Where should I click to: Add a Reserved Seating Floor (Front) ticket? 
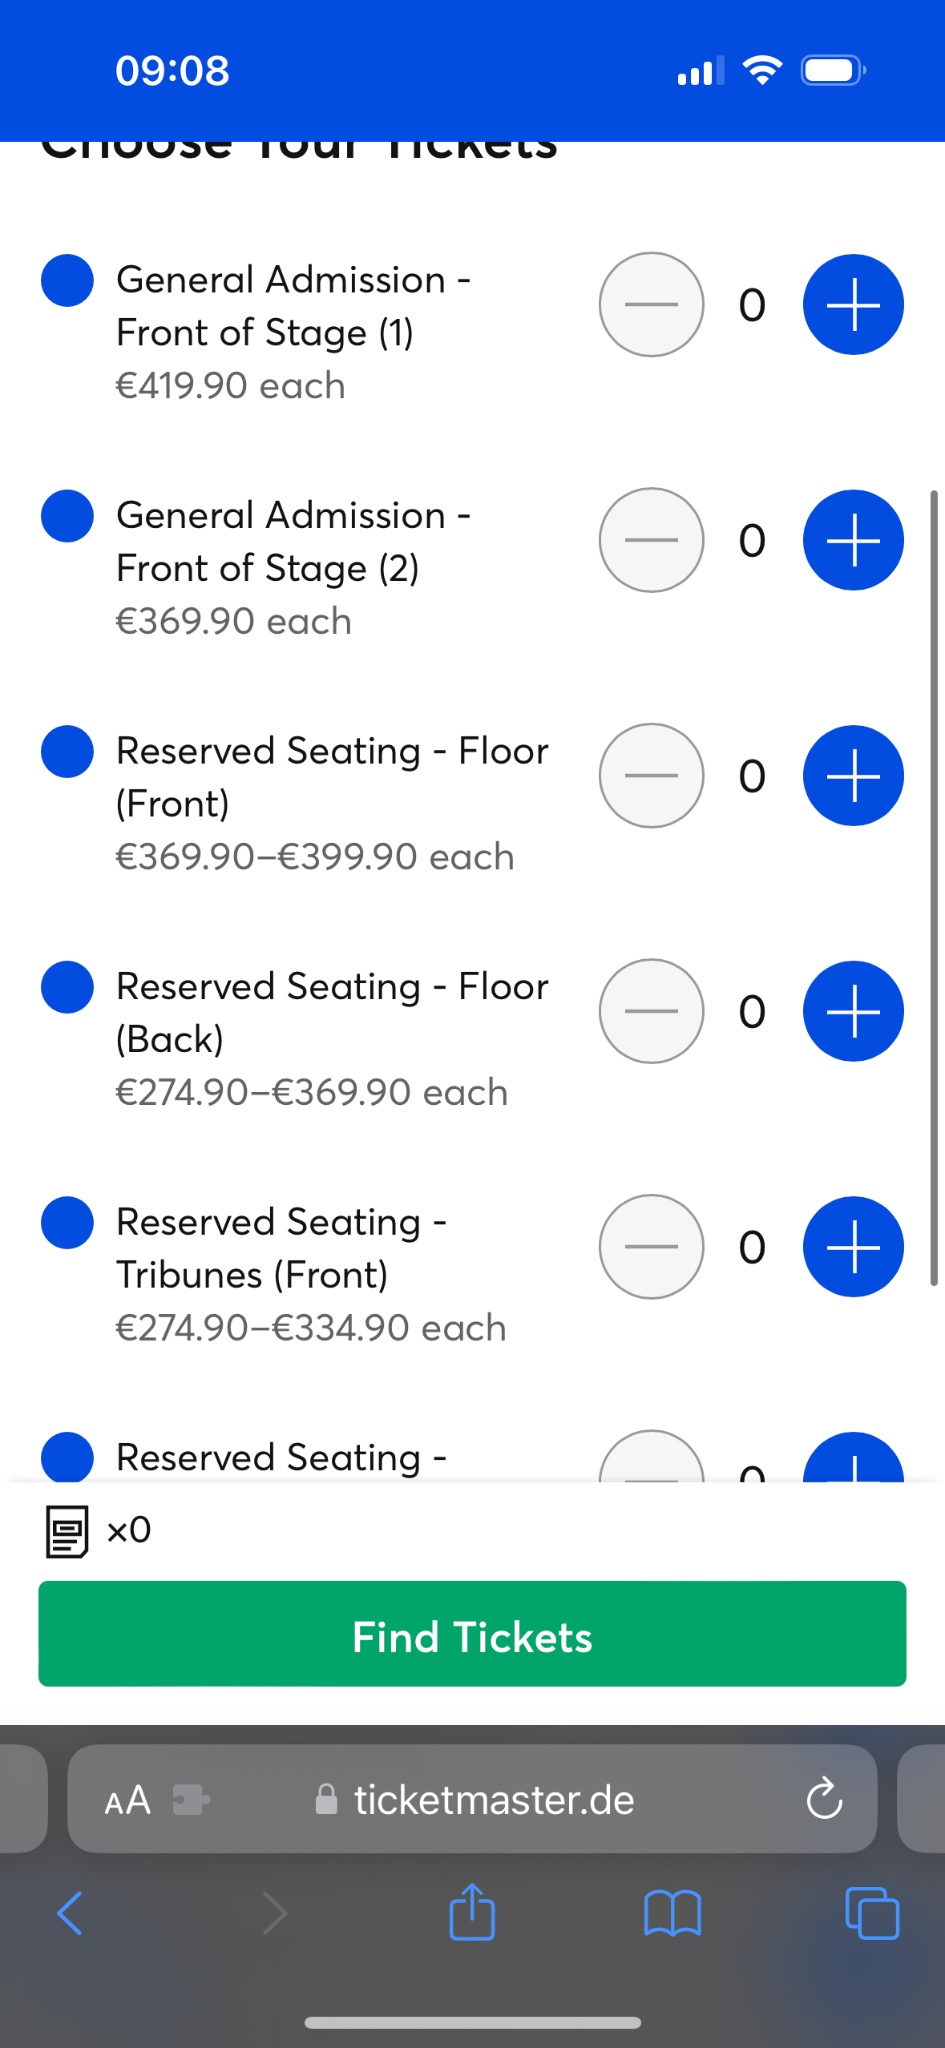853,776
